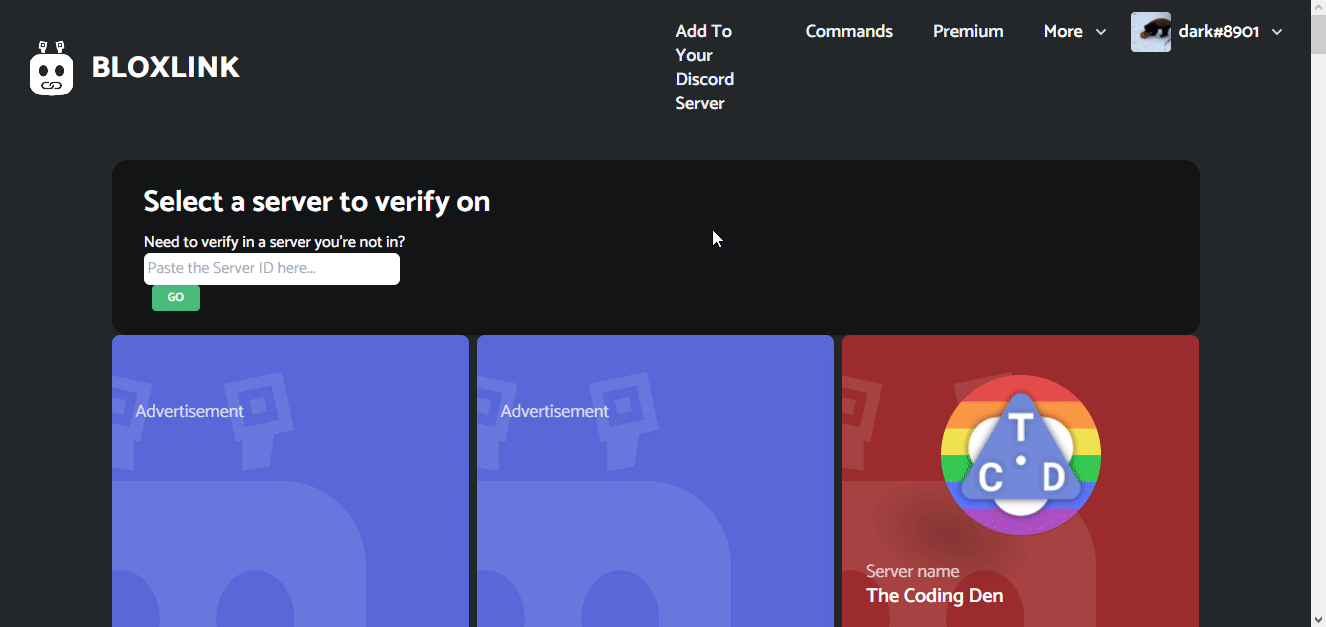Screen dimensions: 1326x627
Task: Focus the Paste the Server ID field
Action: pyautogui.click(x=272, y=269)
